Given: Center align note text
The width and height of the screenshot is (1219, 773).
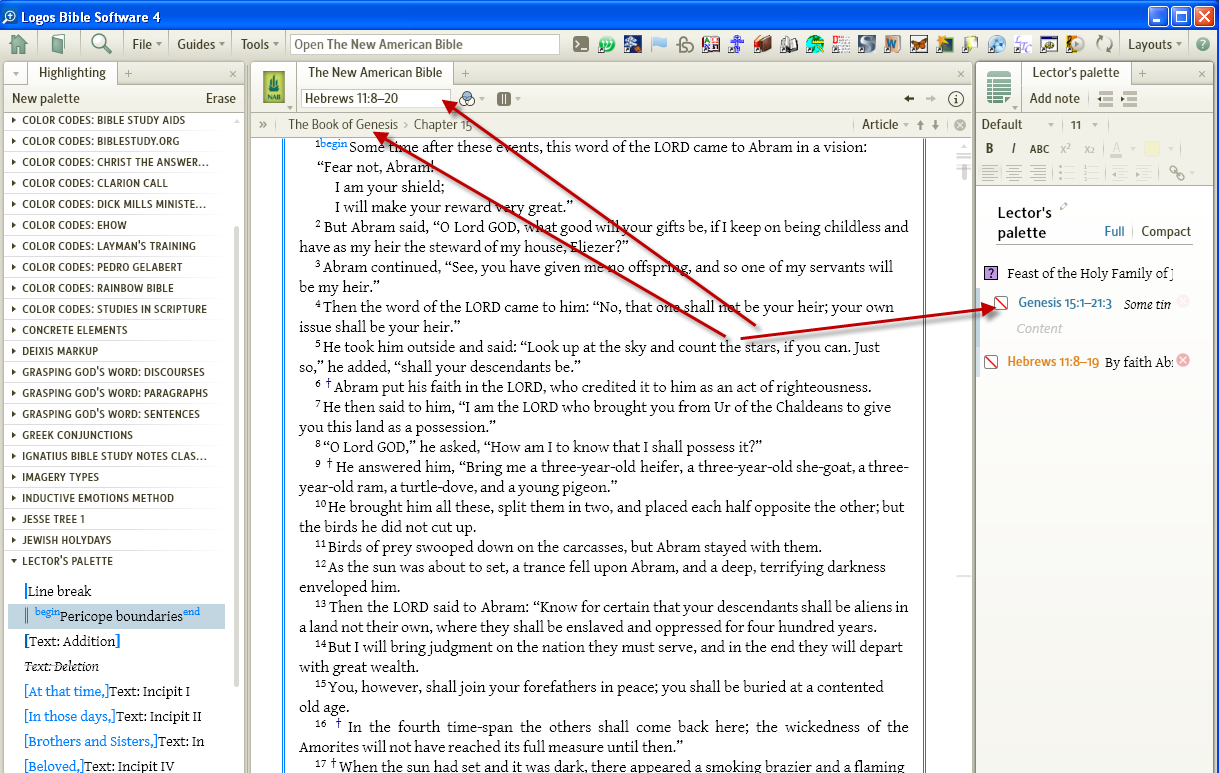Looking at the screenshot, I should 1014,173.
